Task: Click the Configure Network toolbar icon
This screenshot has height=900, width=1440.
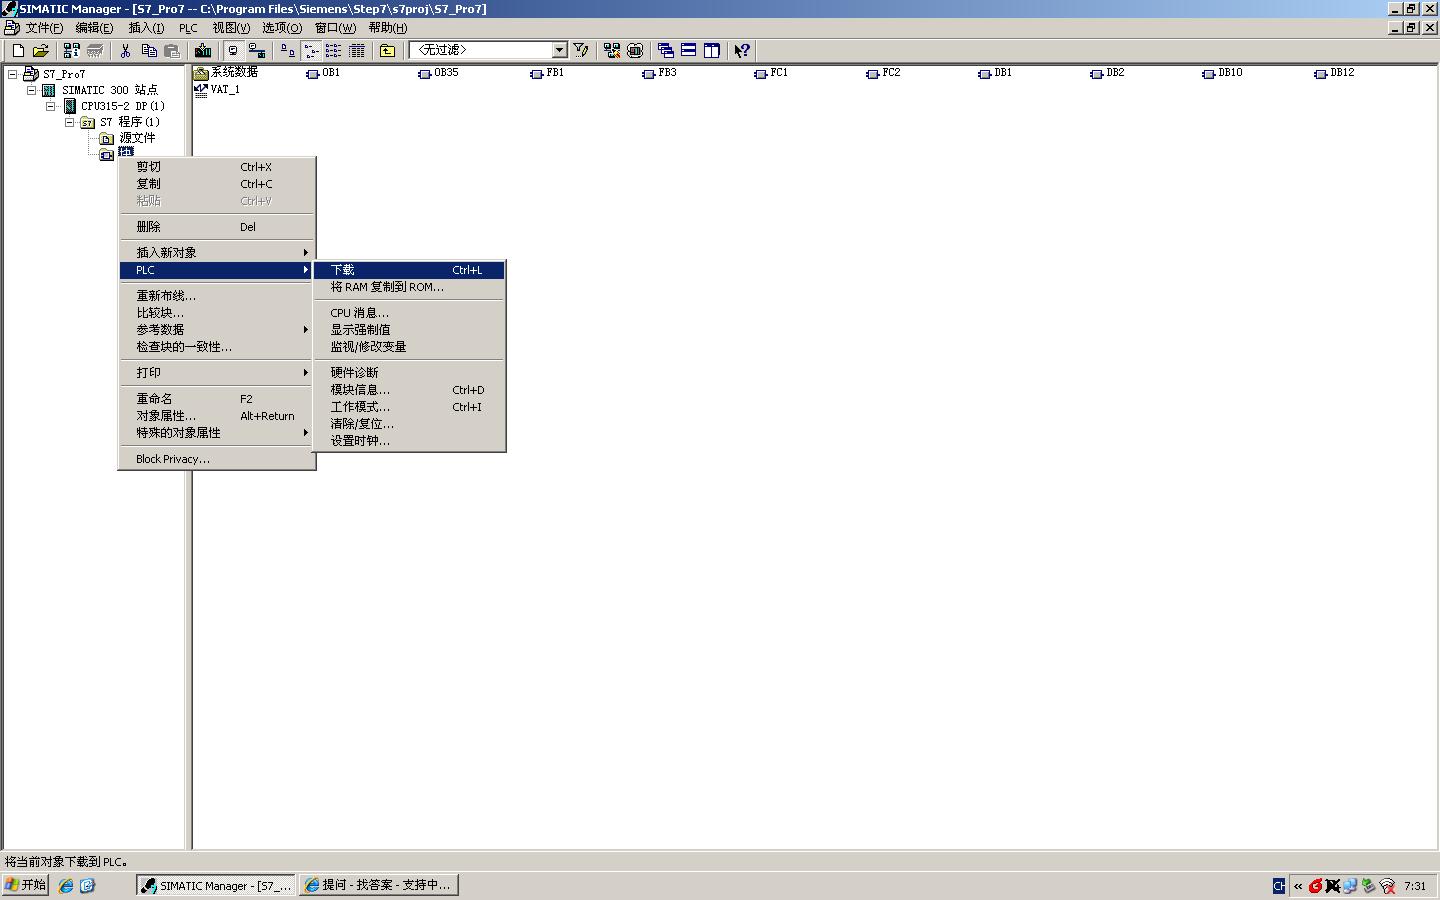Action: pos(612,50)
